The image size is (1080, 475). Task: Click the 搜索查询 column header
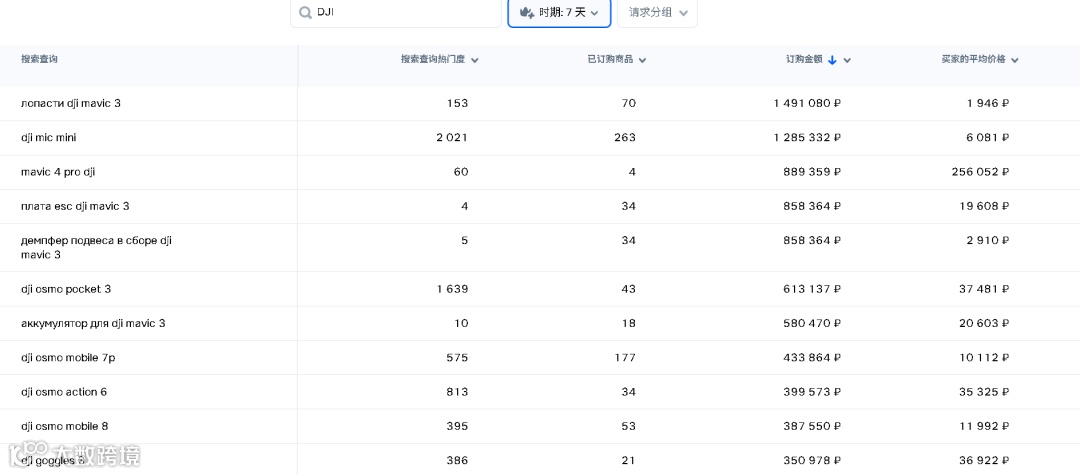(x=39, y=59)
